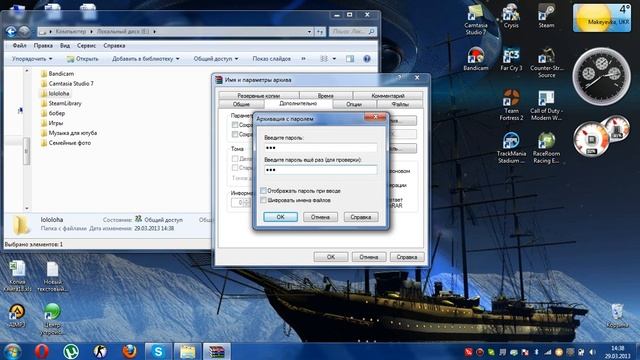Open Firefox from the taskbar
This screenshot has height=360, width=640.
(129, 351)
